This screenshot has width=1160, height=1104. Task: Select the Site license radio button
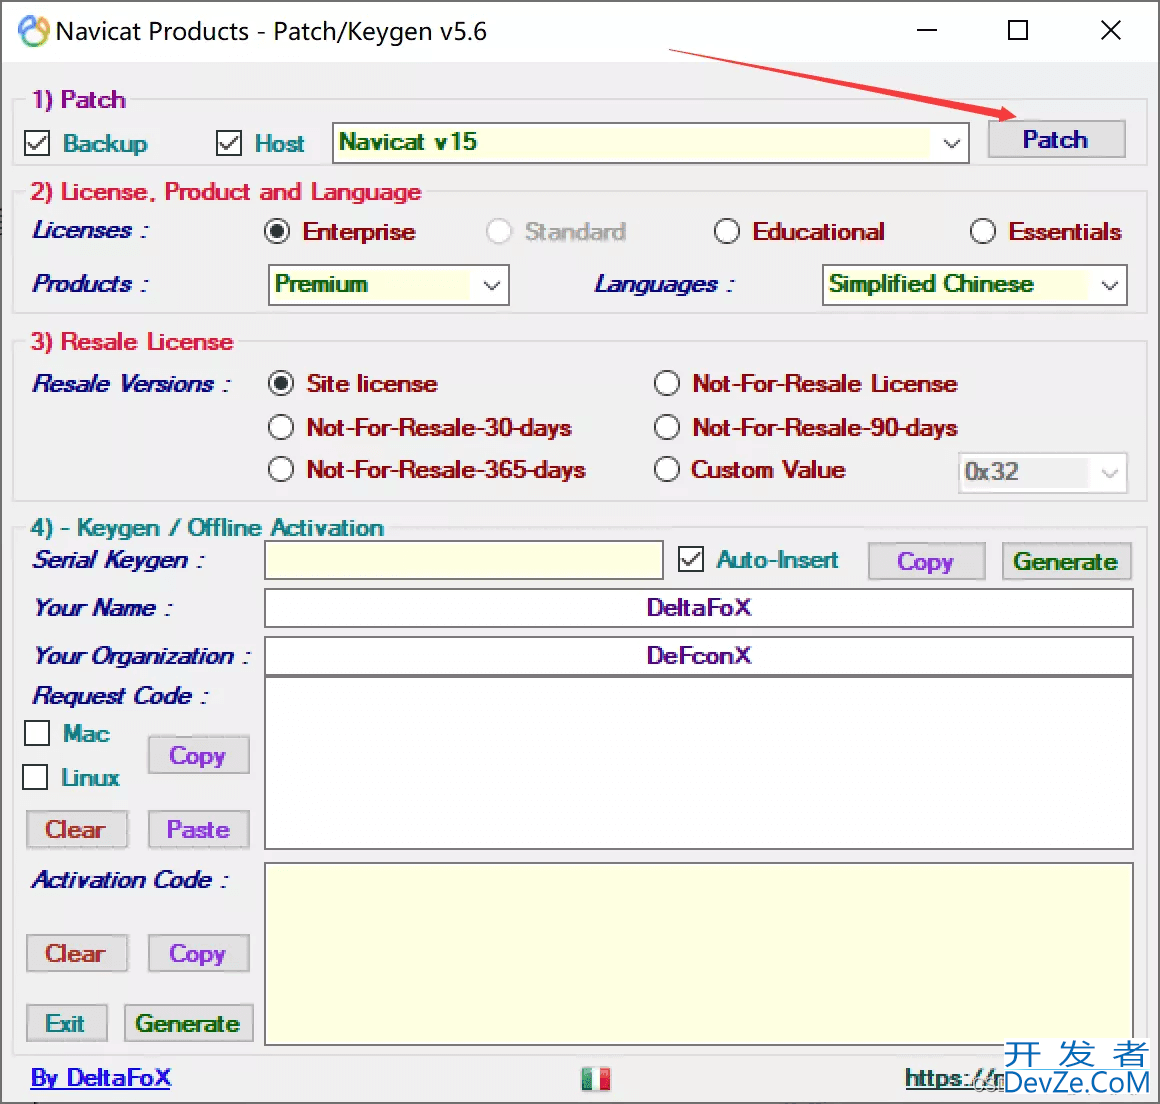[x=281, y=383]
